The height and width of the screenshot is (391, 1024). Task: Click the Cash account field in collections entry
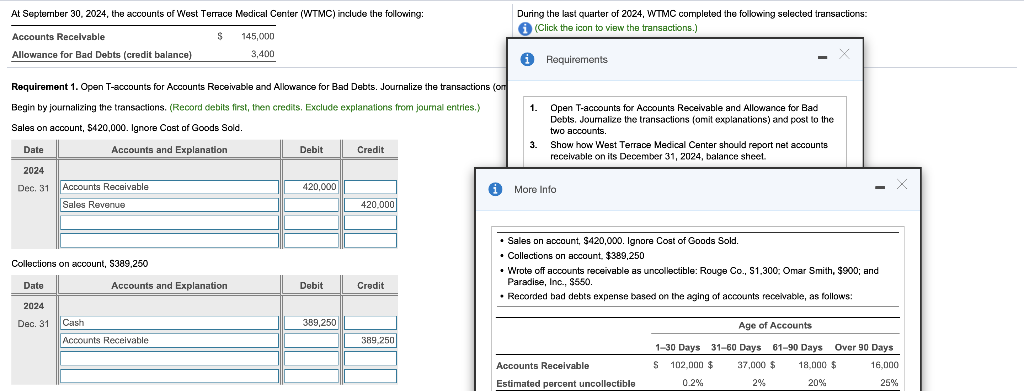click(x=170, y=323)
